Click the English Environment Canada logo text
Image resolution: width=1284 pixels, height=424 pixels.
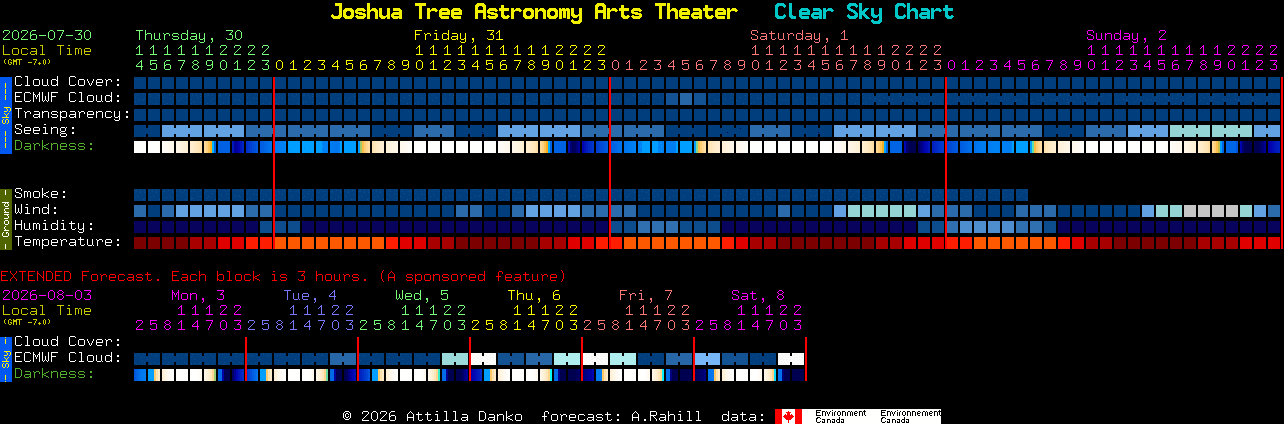tap(840, 416)
